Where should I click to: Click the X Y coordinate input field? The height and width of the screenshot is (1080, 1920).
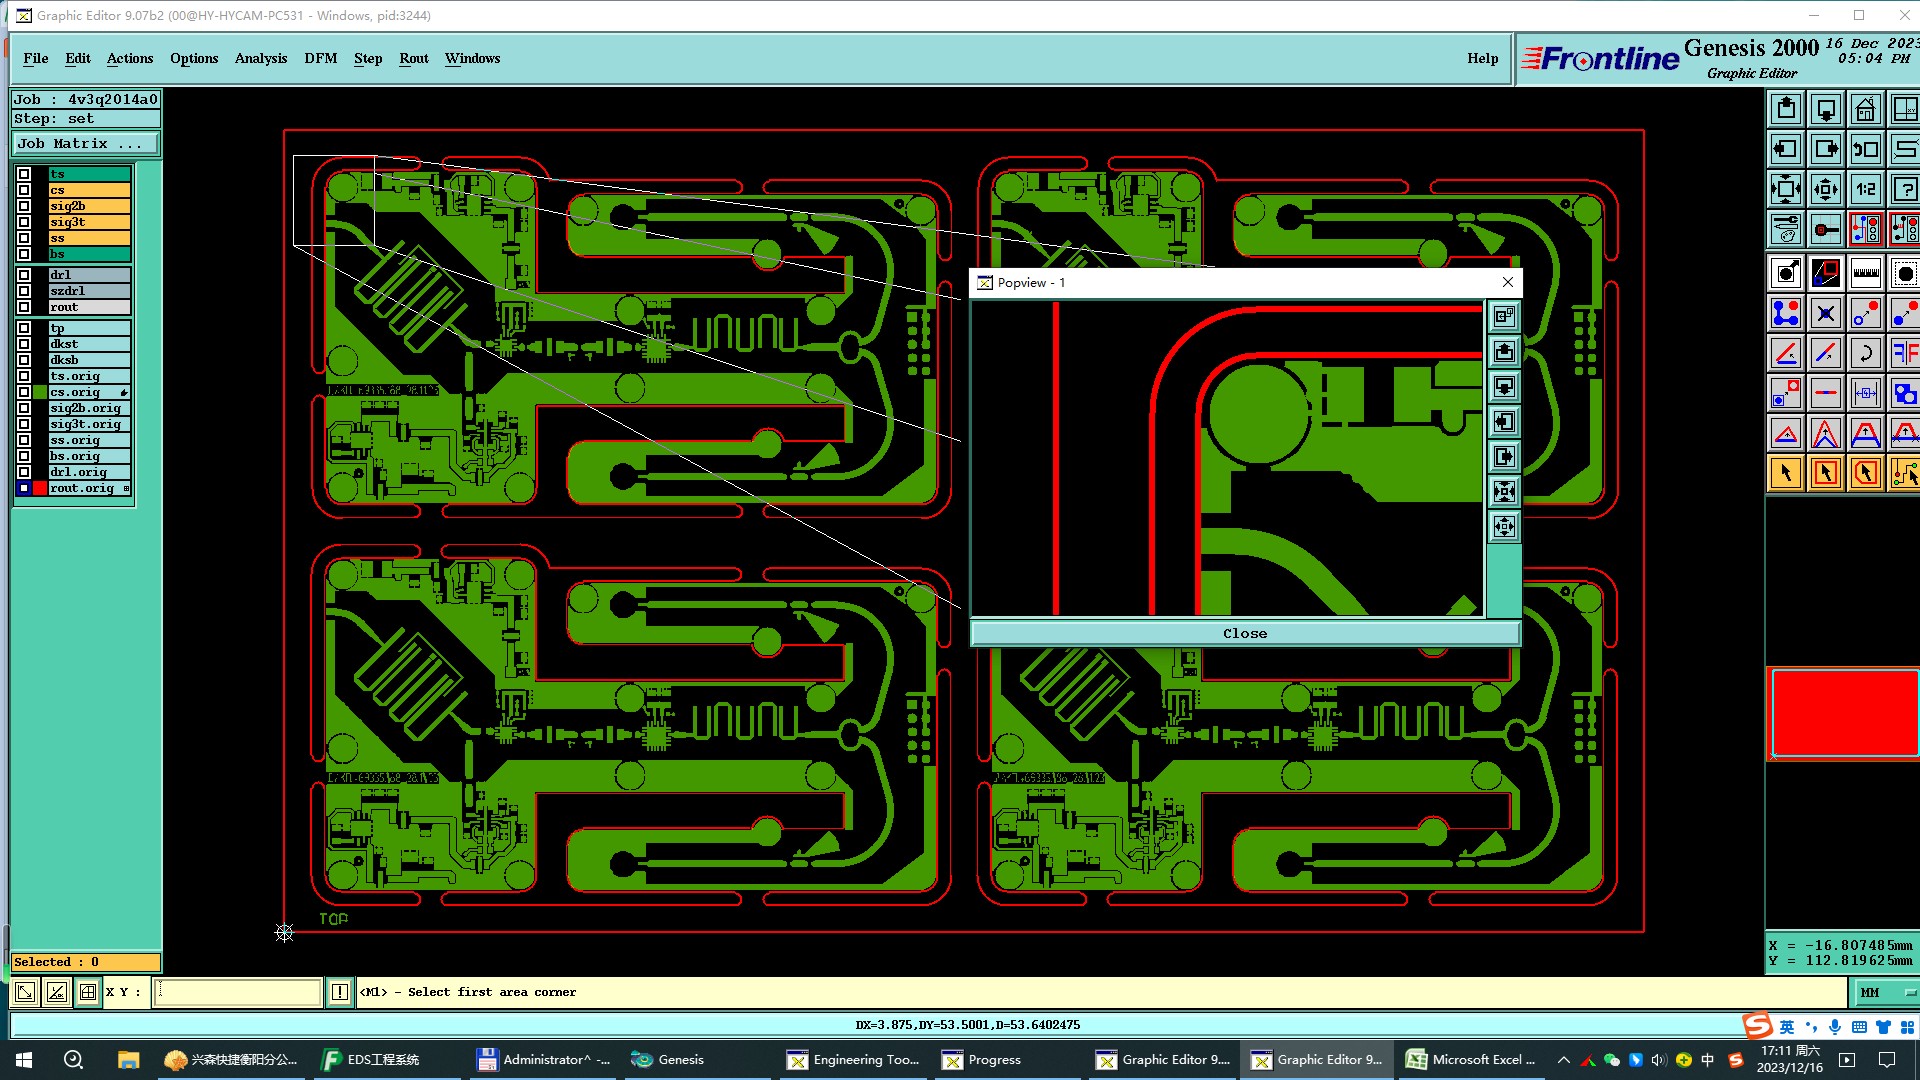(x=237, y=992)
